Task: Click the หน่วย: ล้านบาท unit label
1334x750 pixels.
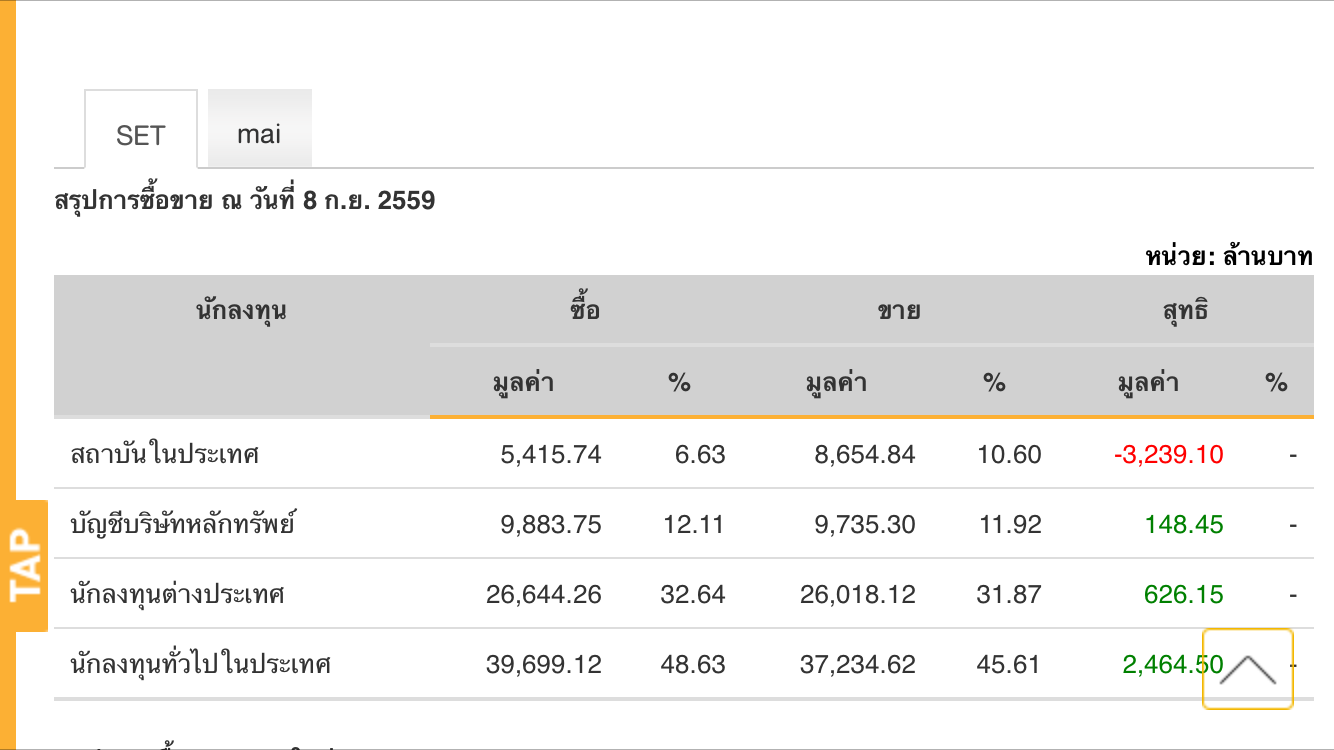Action: click(1228, 256)
